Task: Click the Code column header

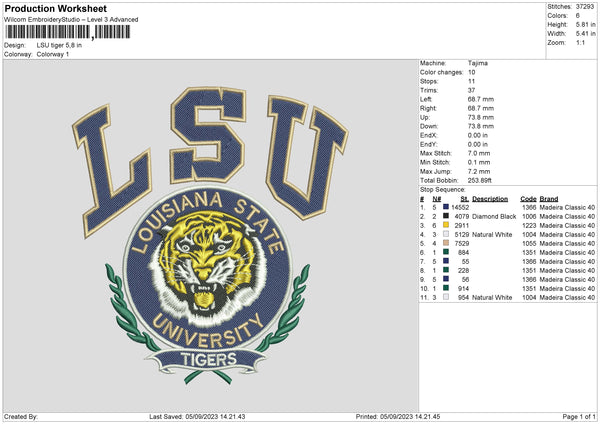Action: point(528,199)
